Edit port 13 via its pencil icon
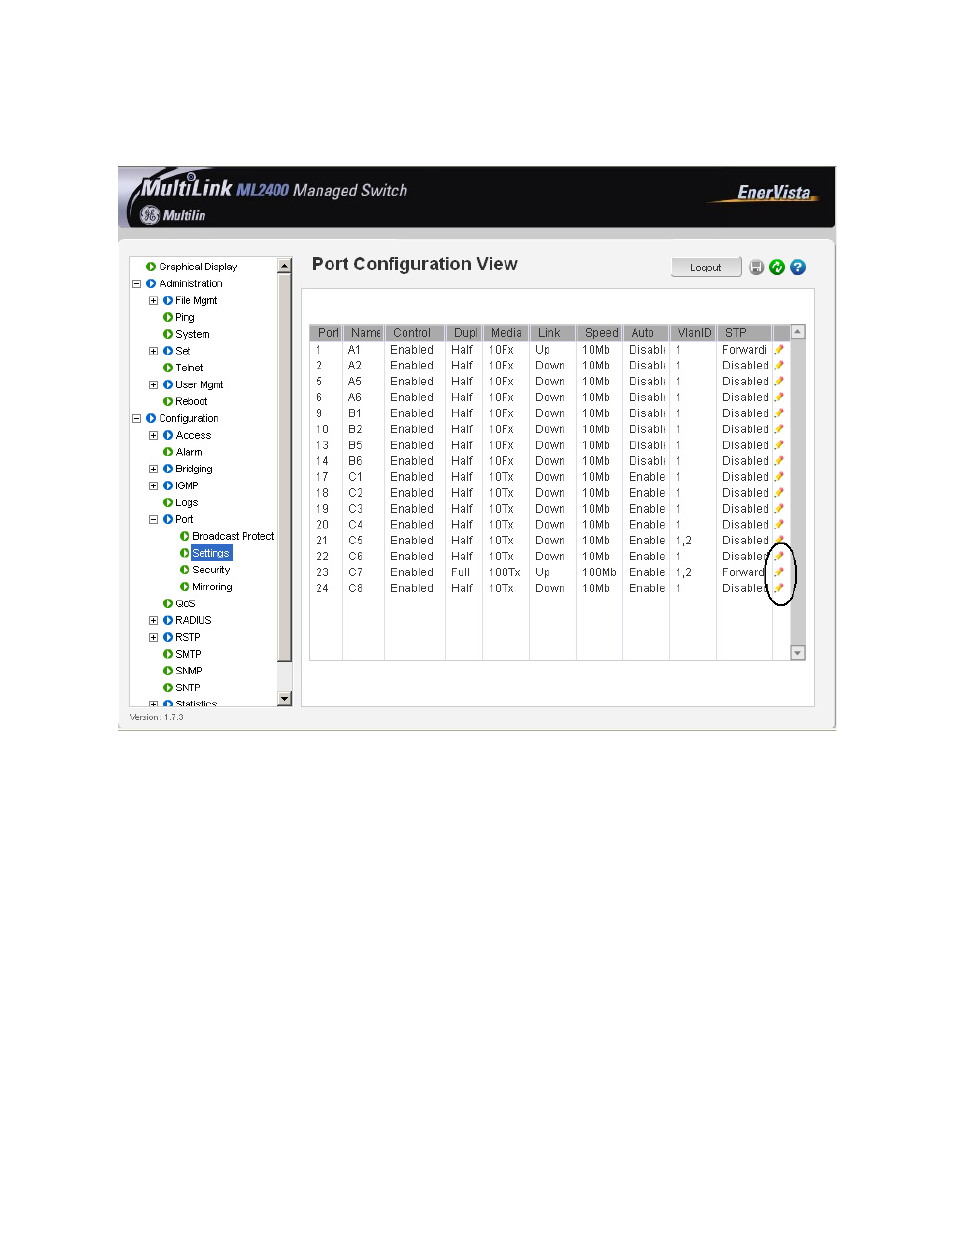The width and height of the screenshot is (954, 1235). point(779,446)
